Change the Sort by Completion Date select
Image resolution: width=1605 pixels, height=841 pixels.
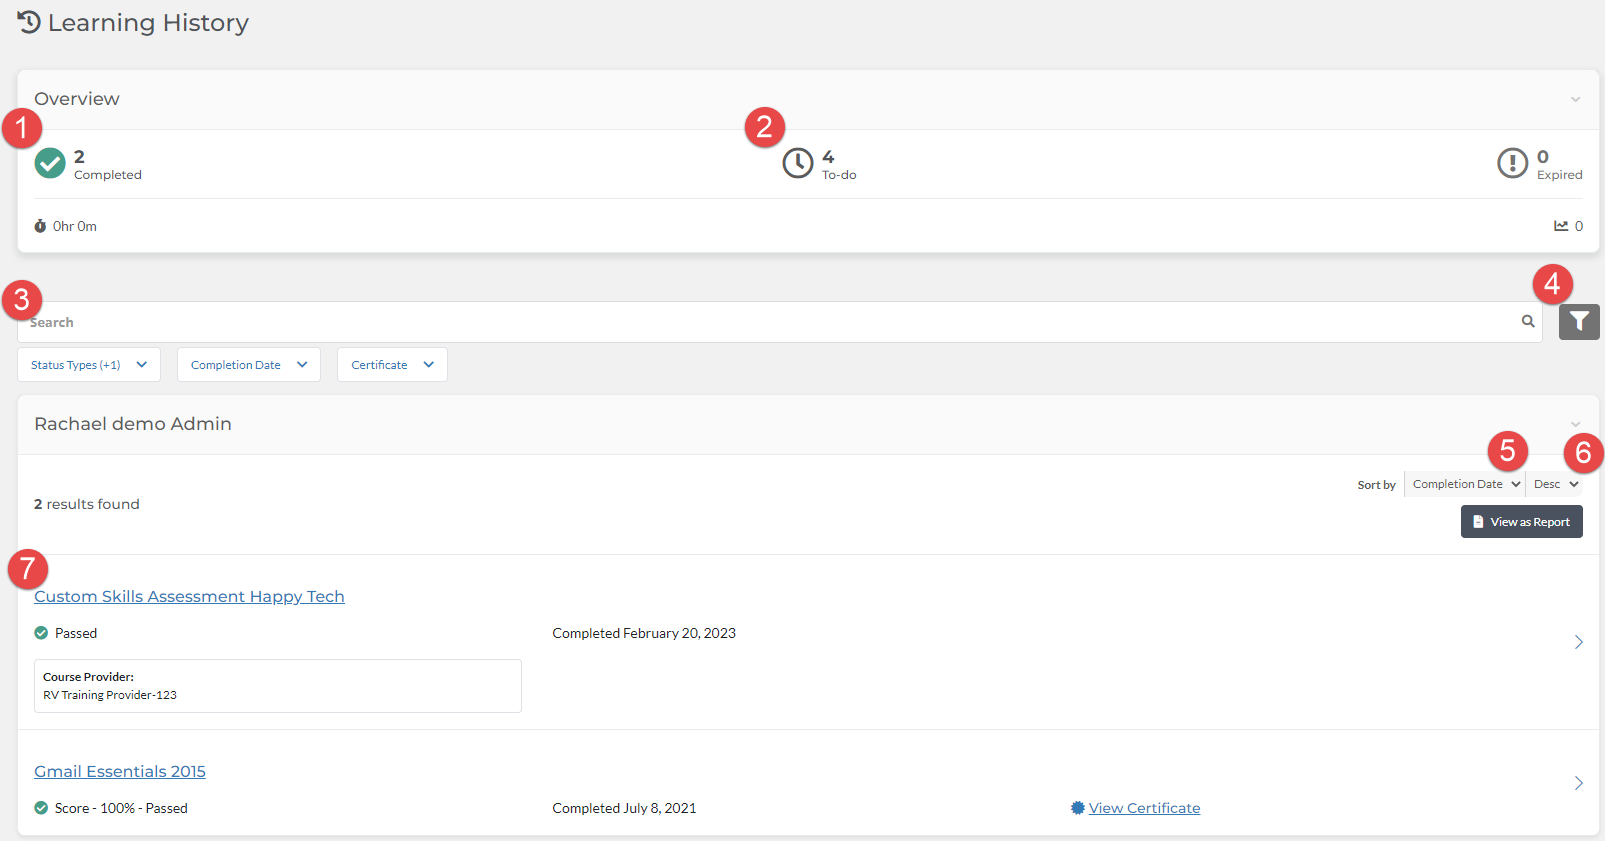tap(1464, 484)
